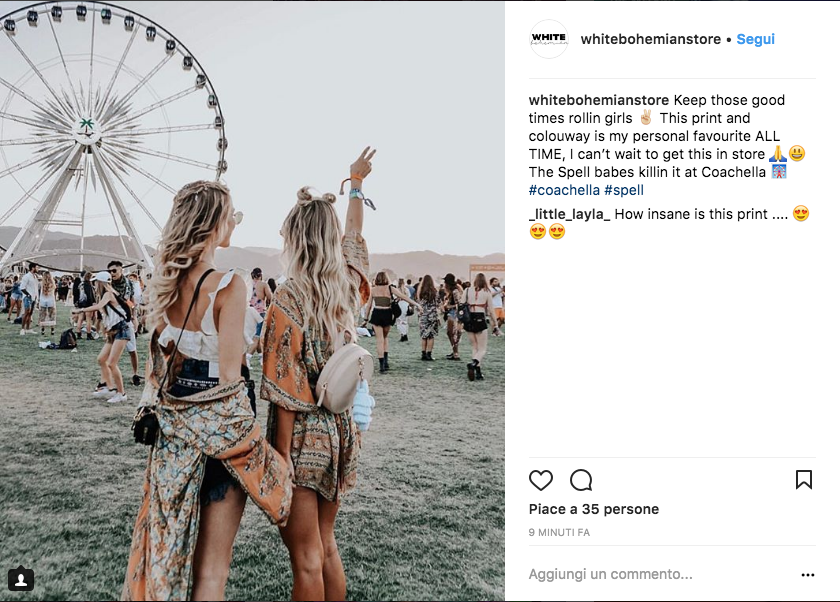Open the White Bohemian profile avatar
The height and width of the screenshot is (602, 840).
tap(549, 39)
